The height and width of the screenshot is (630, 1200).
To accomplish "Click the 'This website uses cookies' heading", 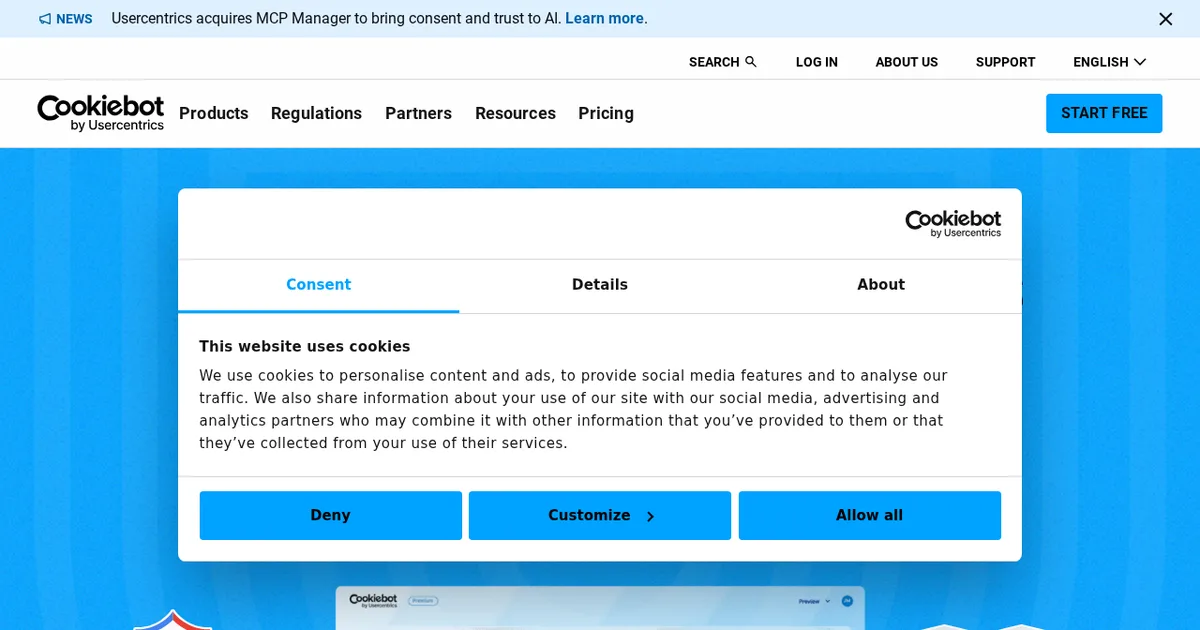I will coord(304,347).
